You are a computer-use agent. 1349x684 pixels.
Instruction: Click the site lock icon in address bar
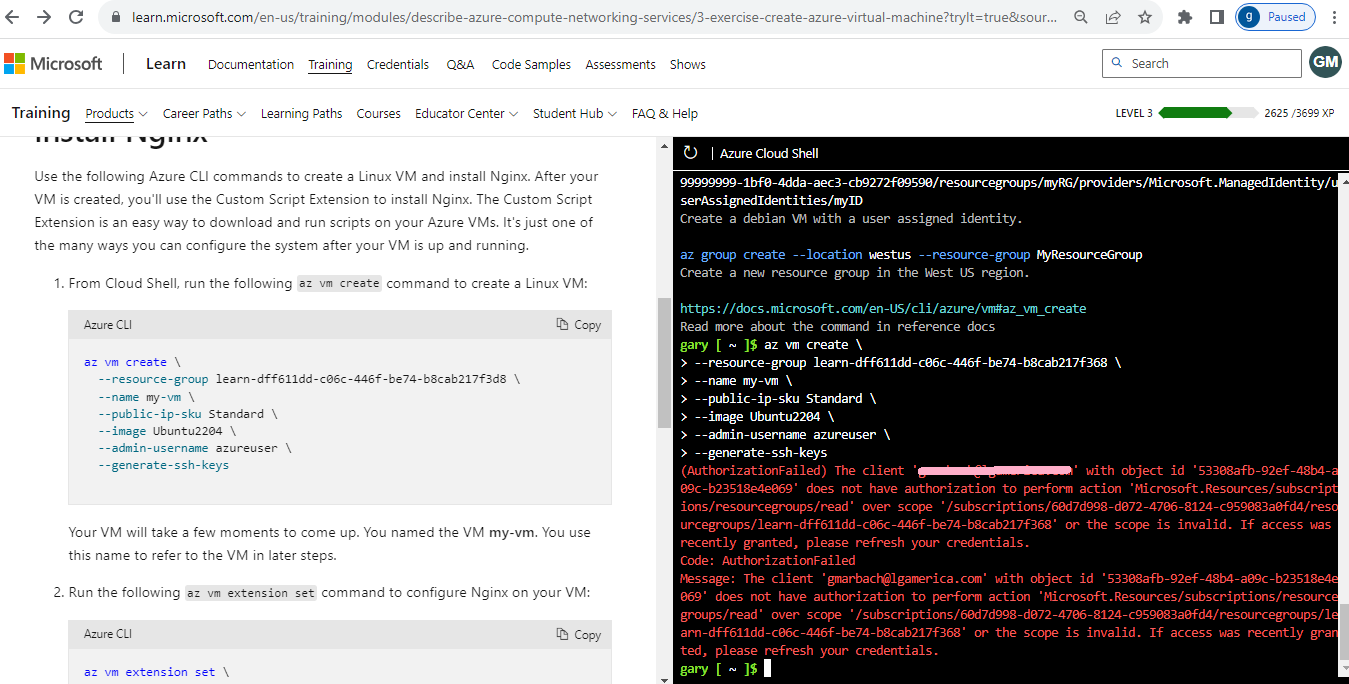[x=116, y=17]
